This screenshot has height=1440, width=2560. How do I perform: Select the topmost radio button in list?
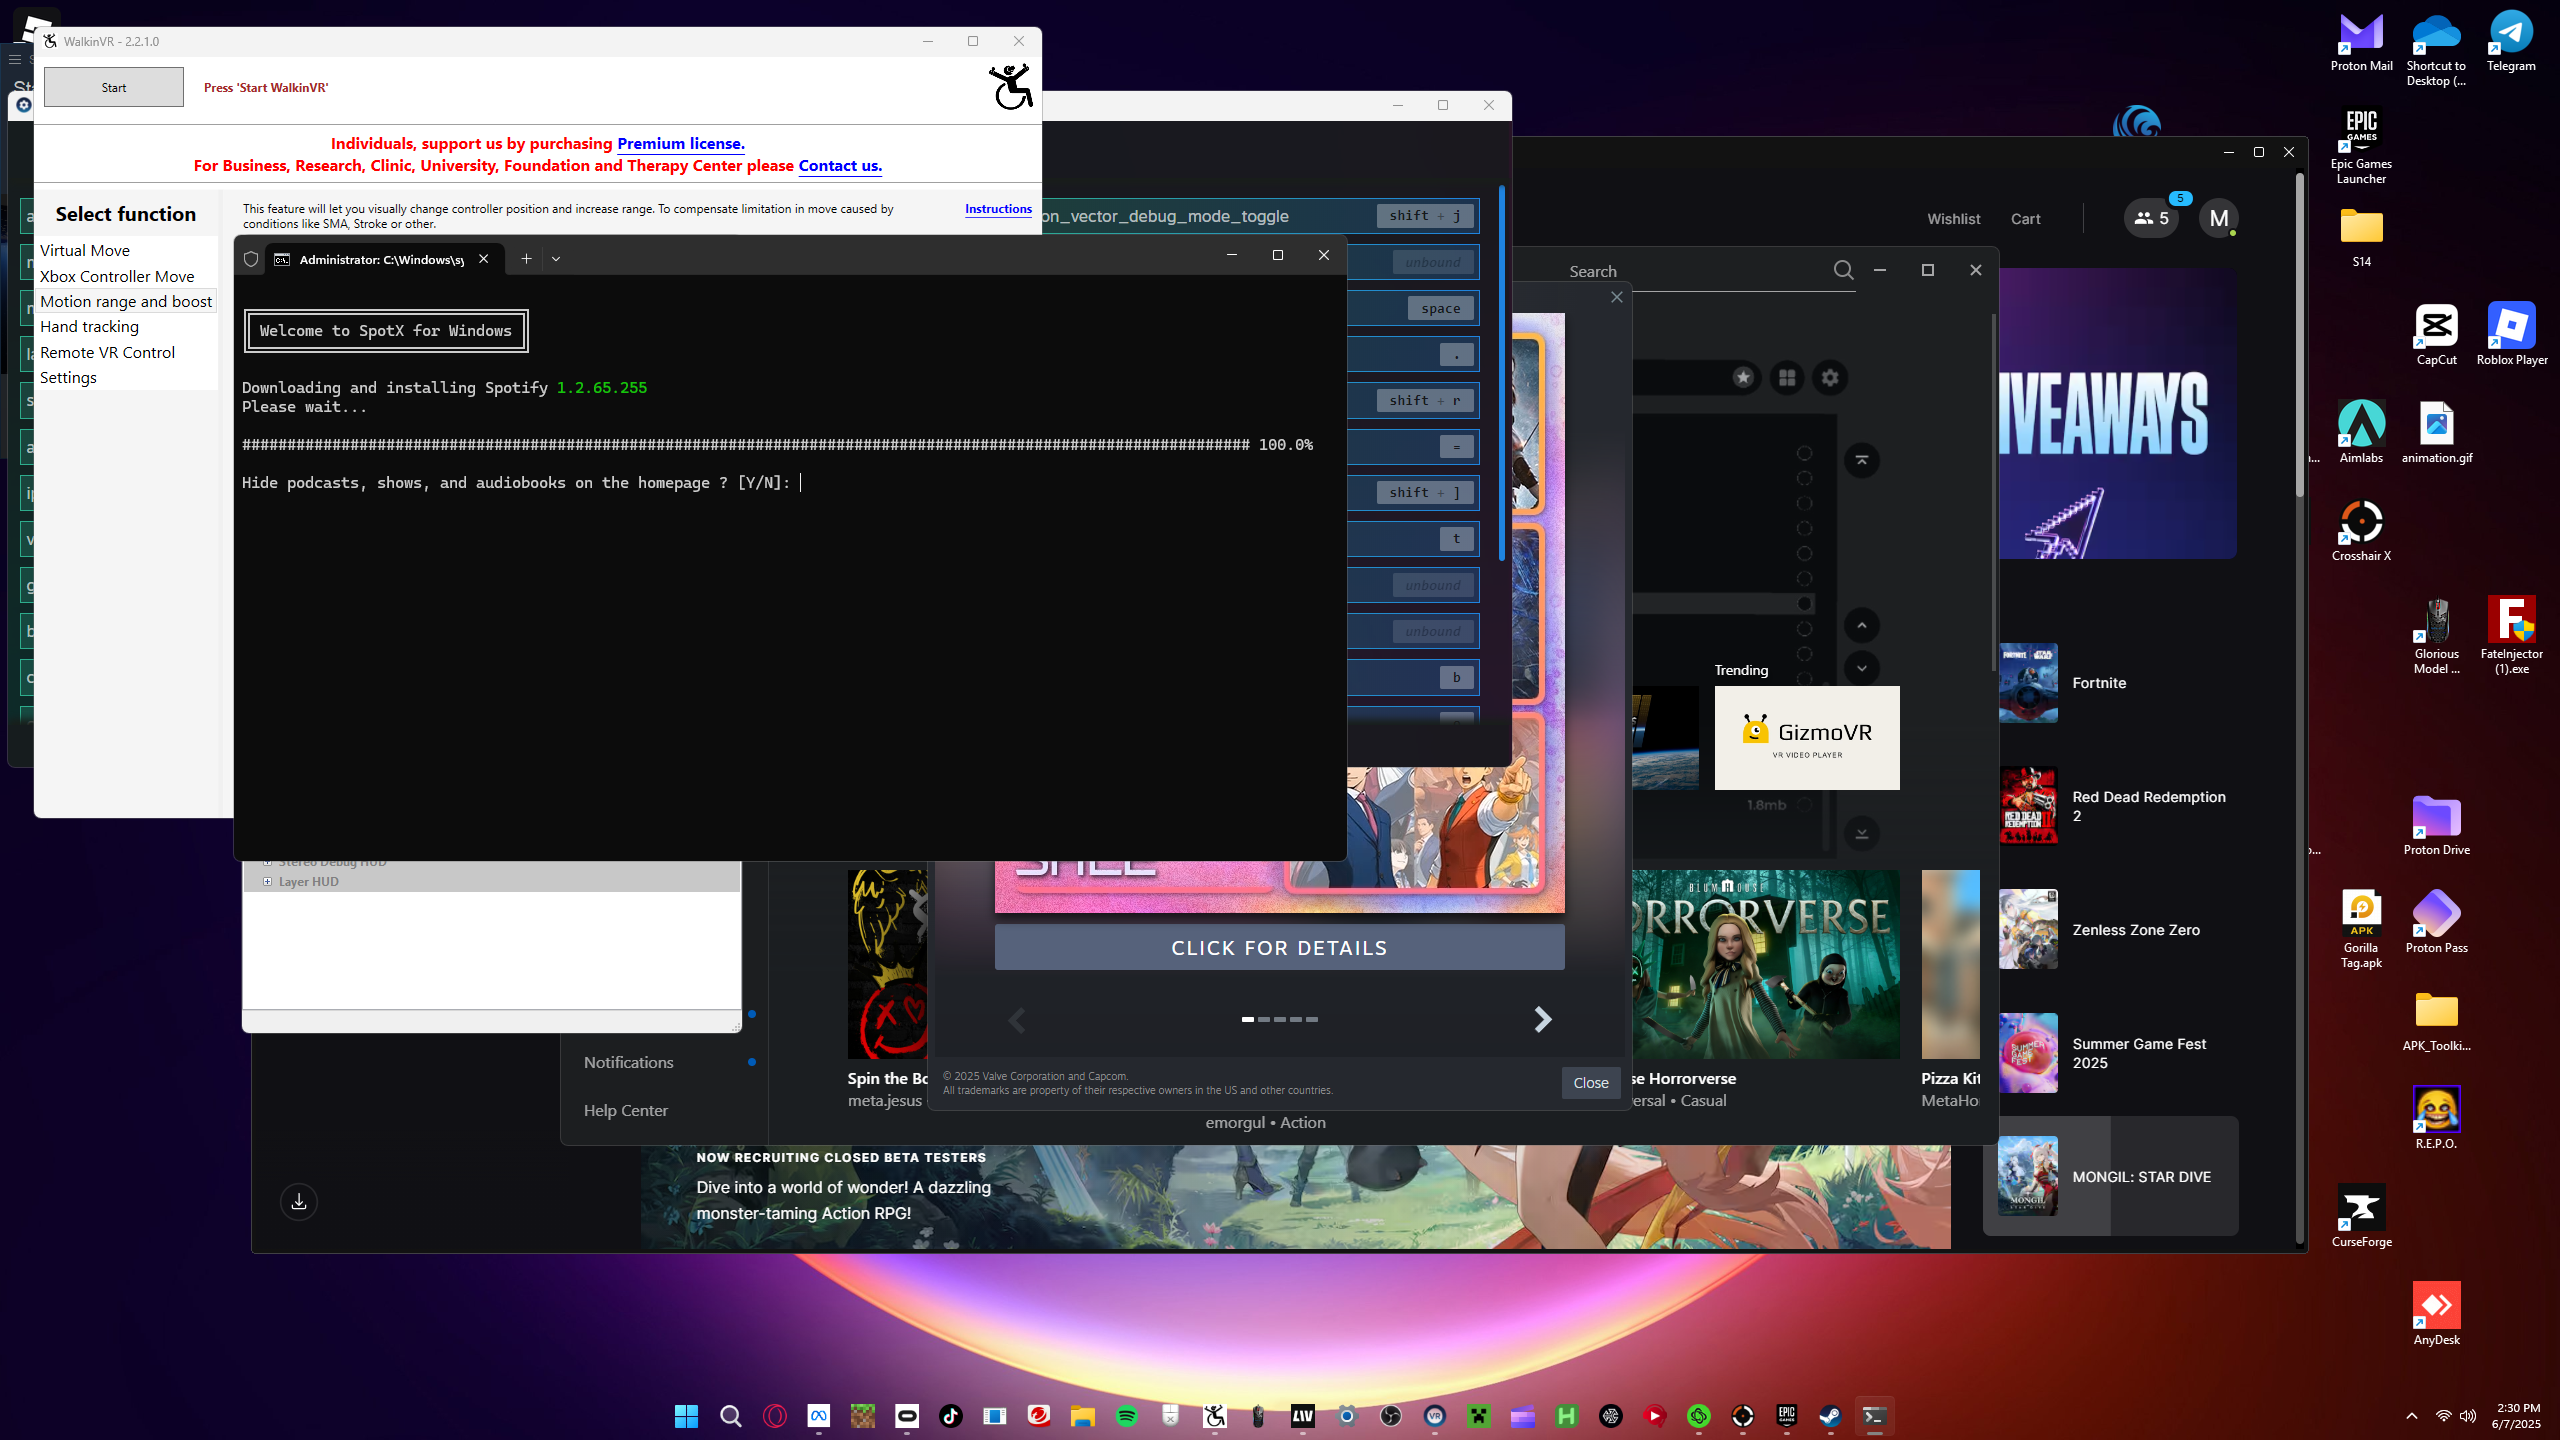click(x=1804, y=453)
